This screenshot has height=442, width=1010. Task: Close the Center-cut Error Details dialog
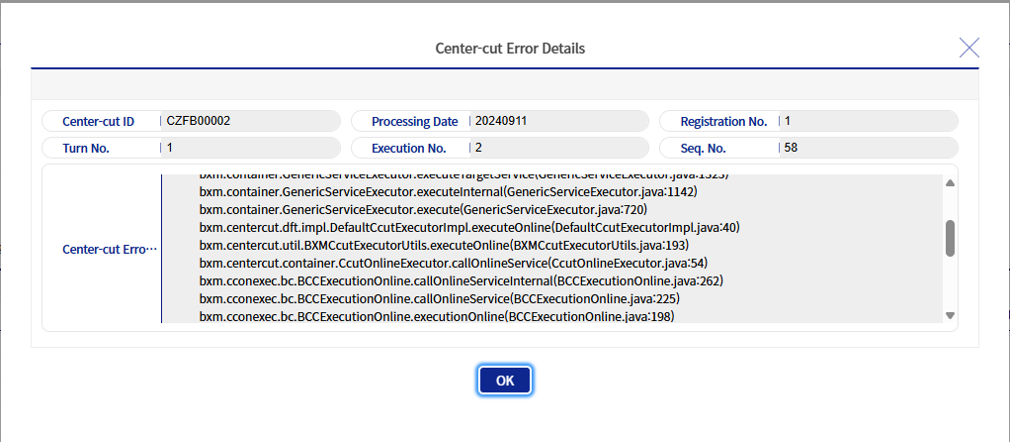(x=968, y=47)
